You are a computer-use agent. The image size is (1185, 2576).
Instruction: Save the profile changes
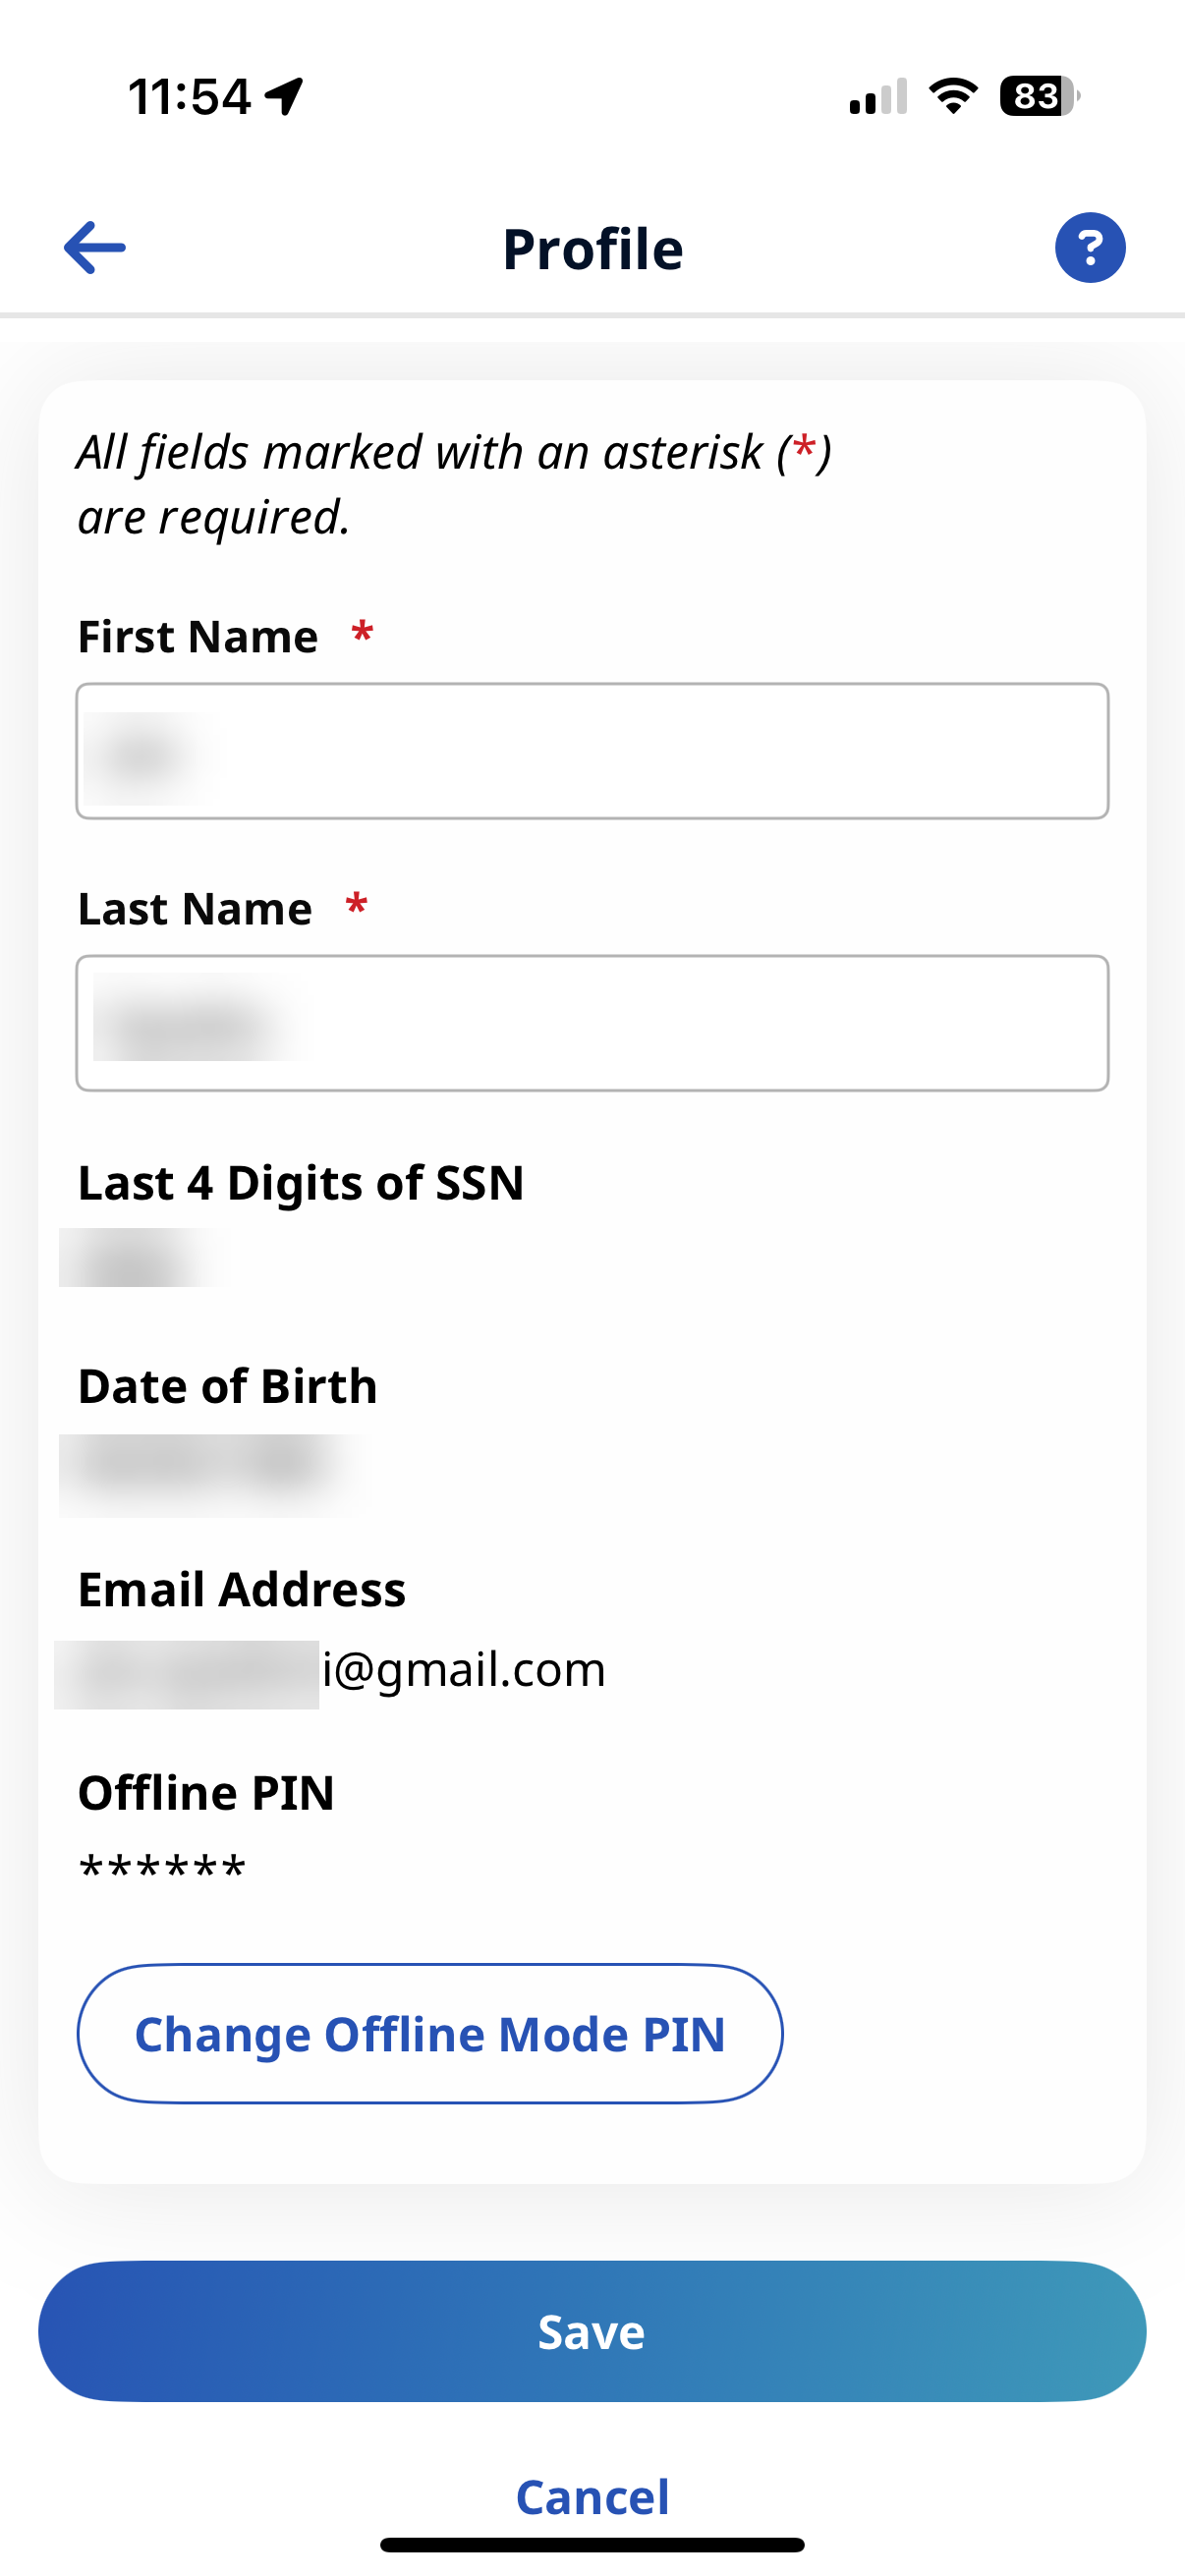pyautogui.click(x=592, y=2331)
